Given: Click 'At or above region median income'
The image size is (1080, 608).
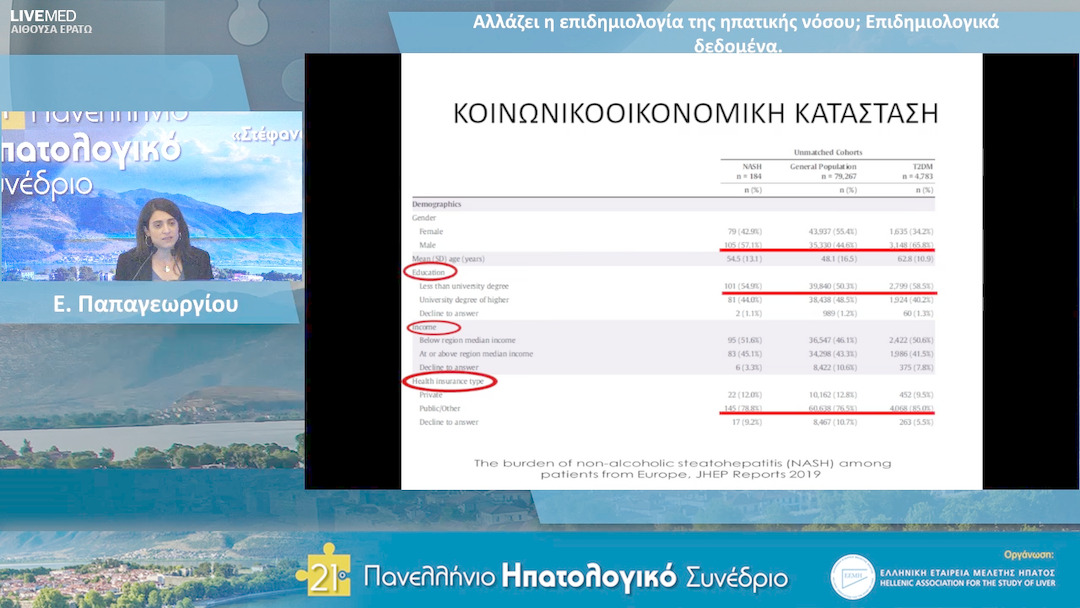Looking at the screenshot, I should click(x=476, y=354).
